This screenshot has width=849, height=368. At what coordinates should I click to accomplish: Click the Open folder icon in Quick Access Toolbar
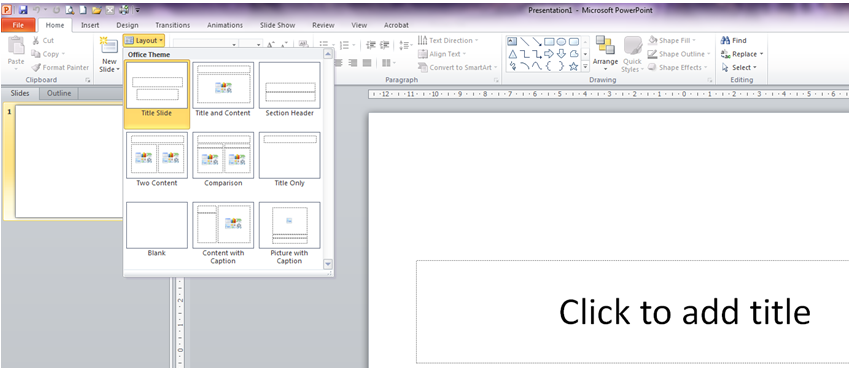[x=96, y=10]
